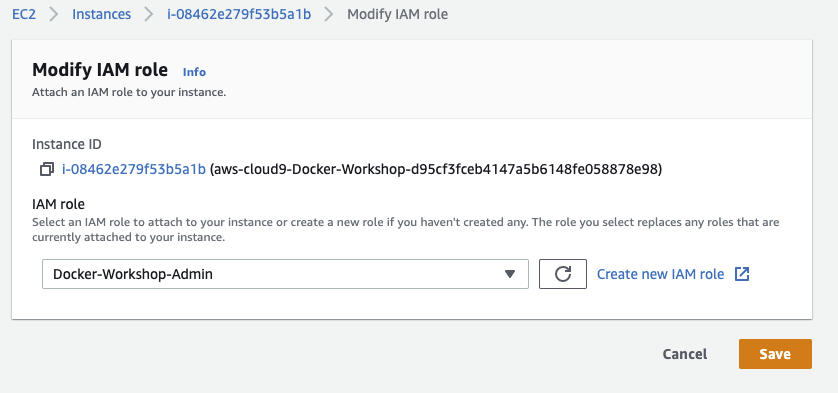The image size is (838, 393).
Task: Open the instance ID link under Instance ID
Action: [x=134, y=169]
